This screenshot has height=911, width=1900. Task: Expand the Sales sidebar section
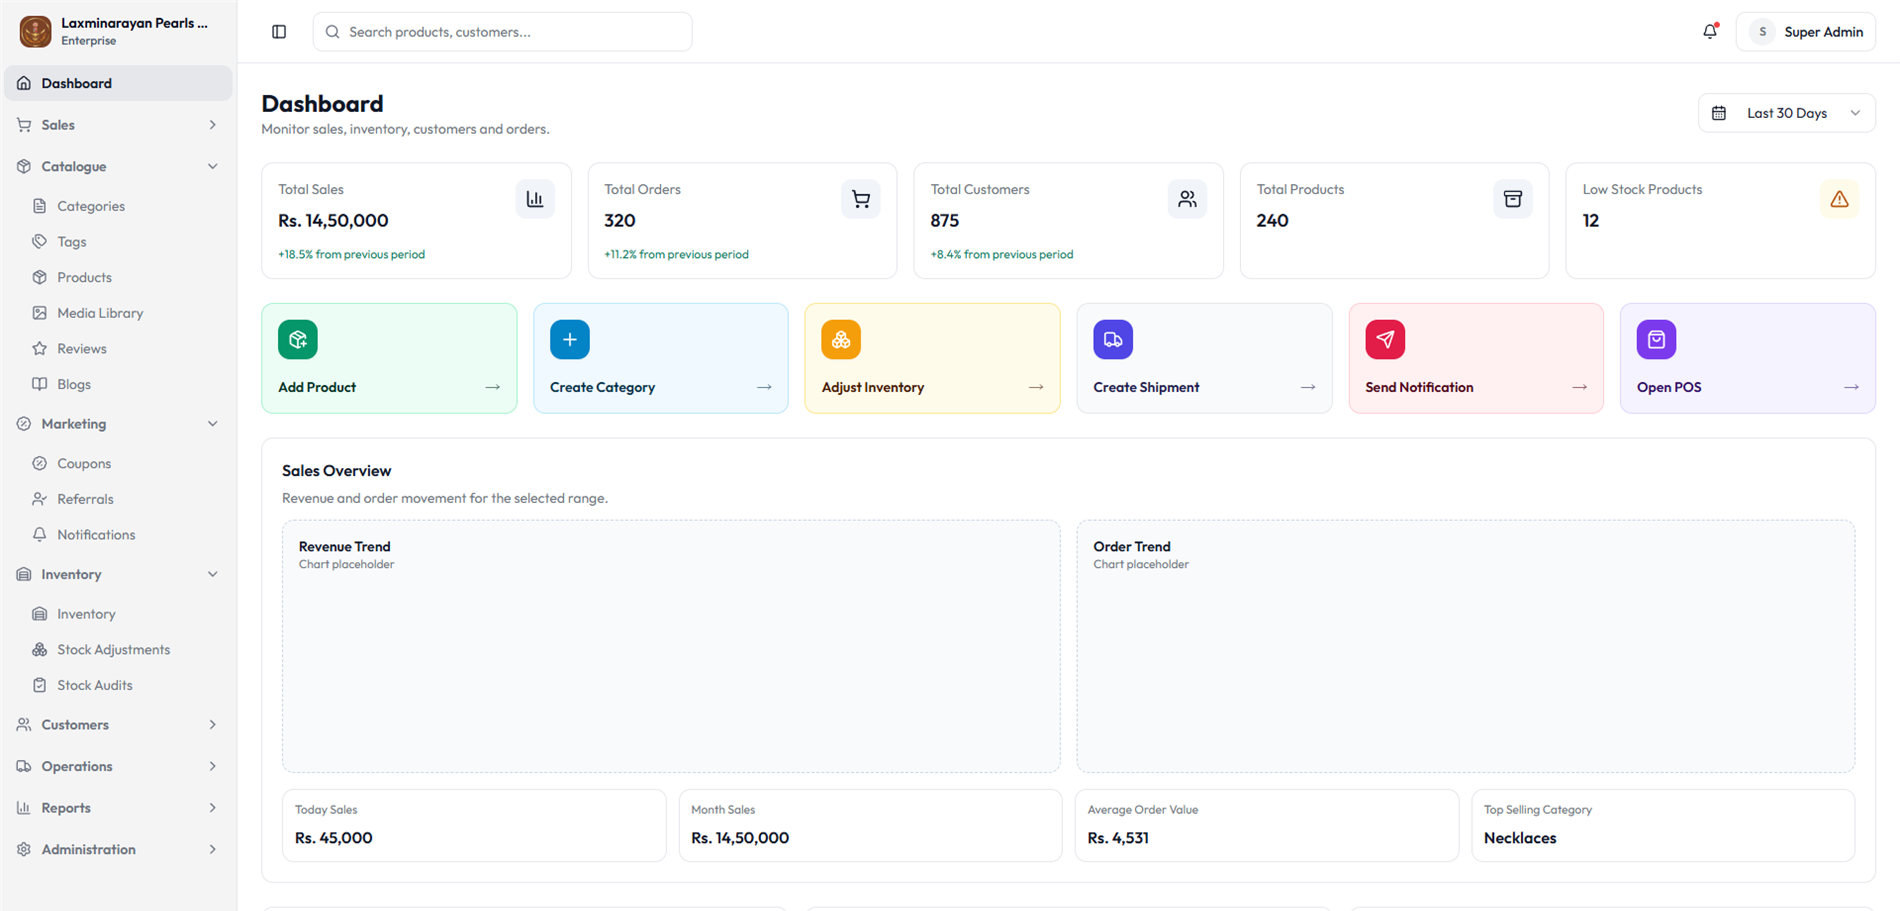[118, 125]
